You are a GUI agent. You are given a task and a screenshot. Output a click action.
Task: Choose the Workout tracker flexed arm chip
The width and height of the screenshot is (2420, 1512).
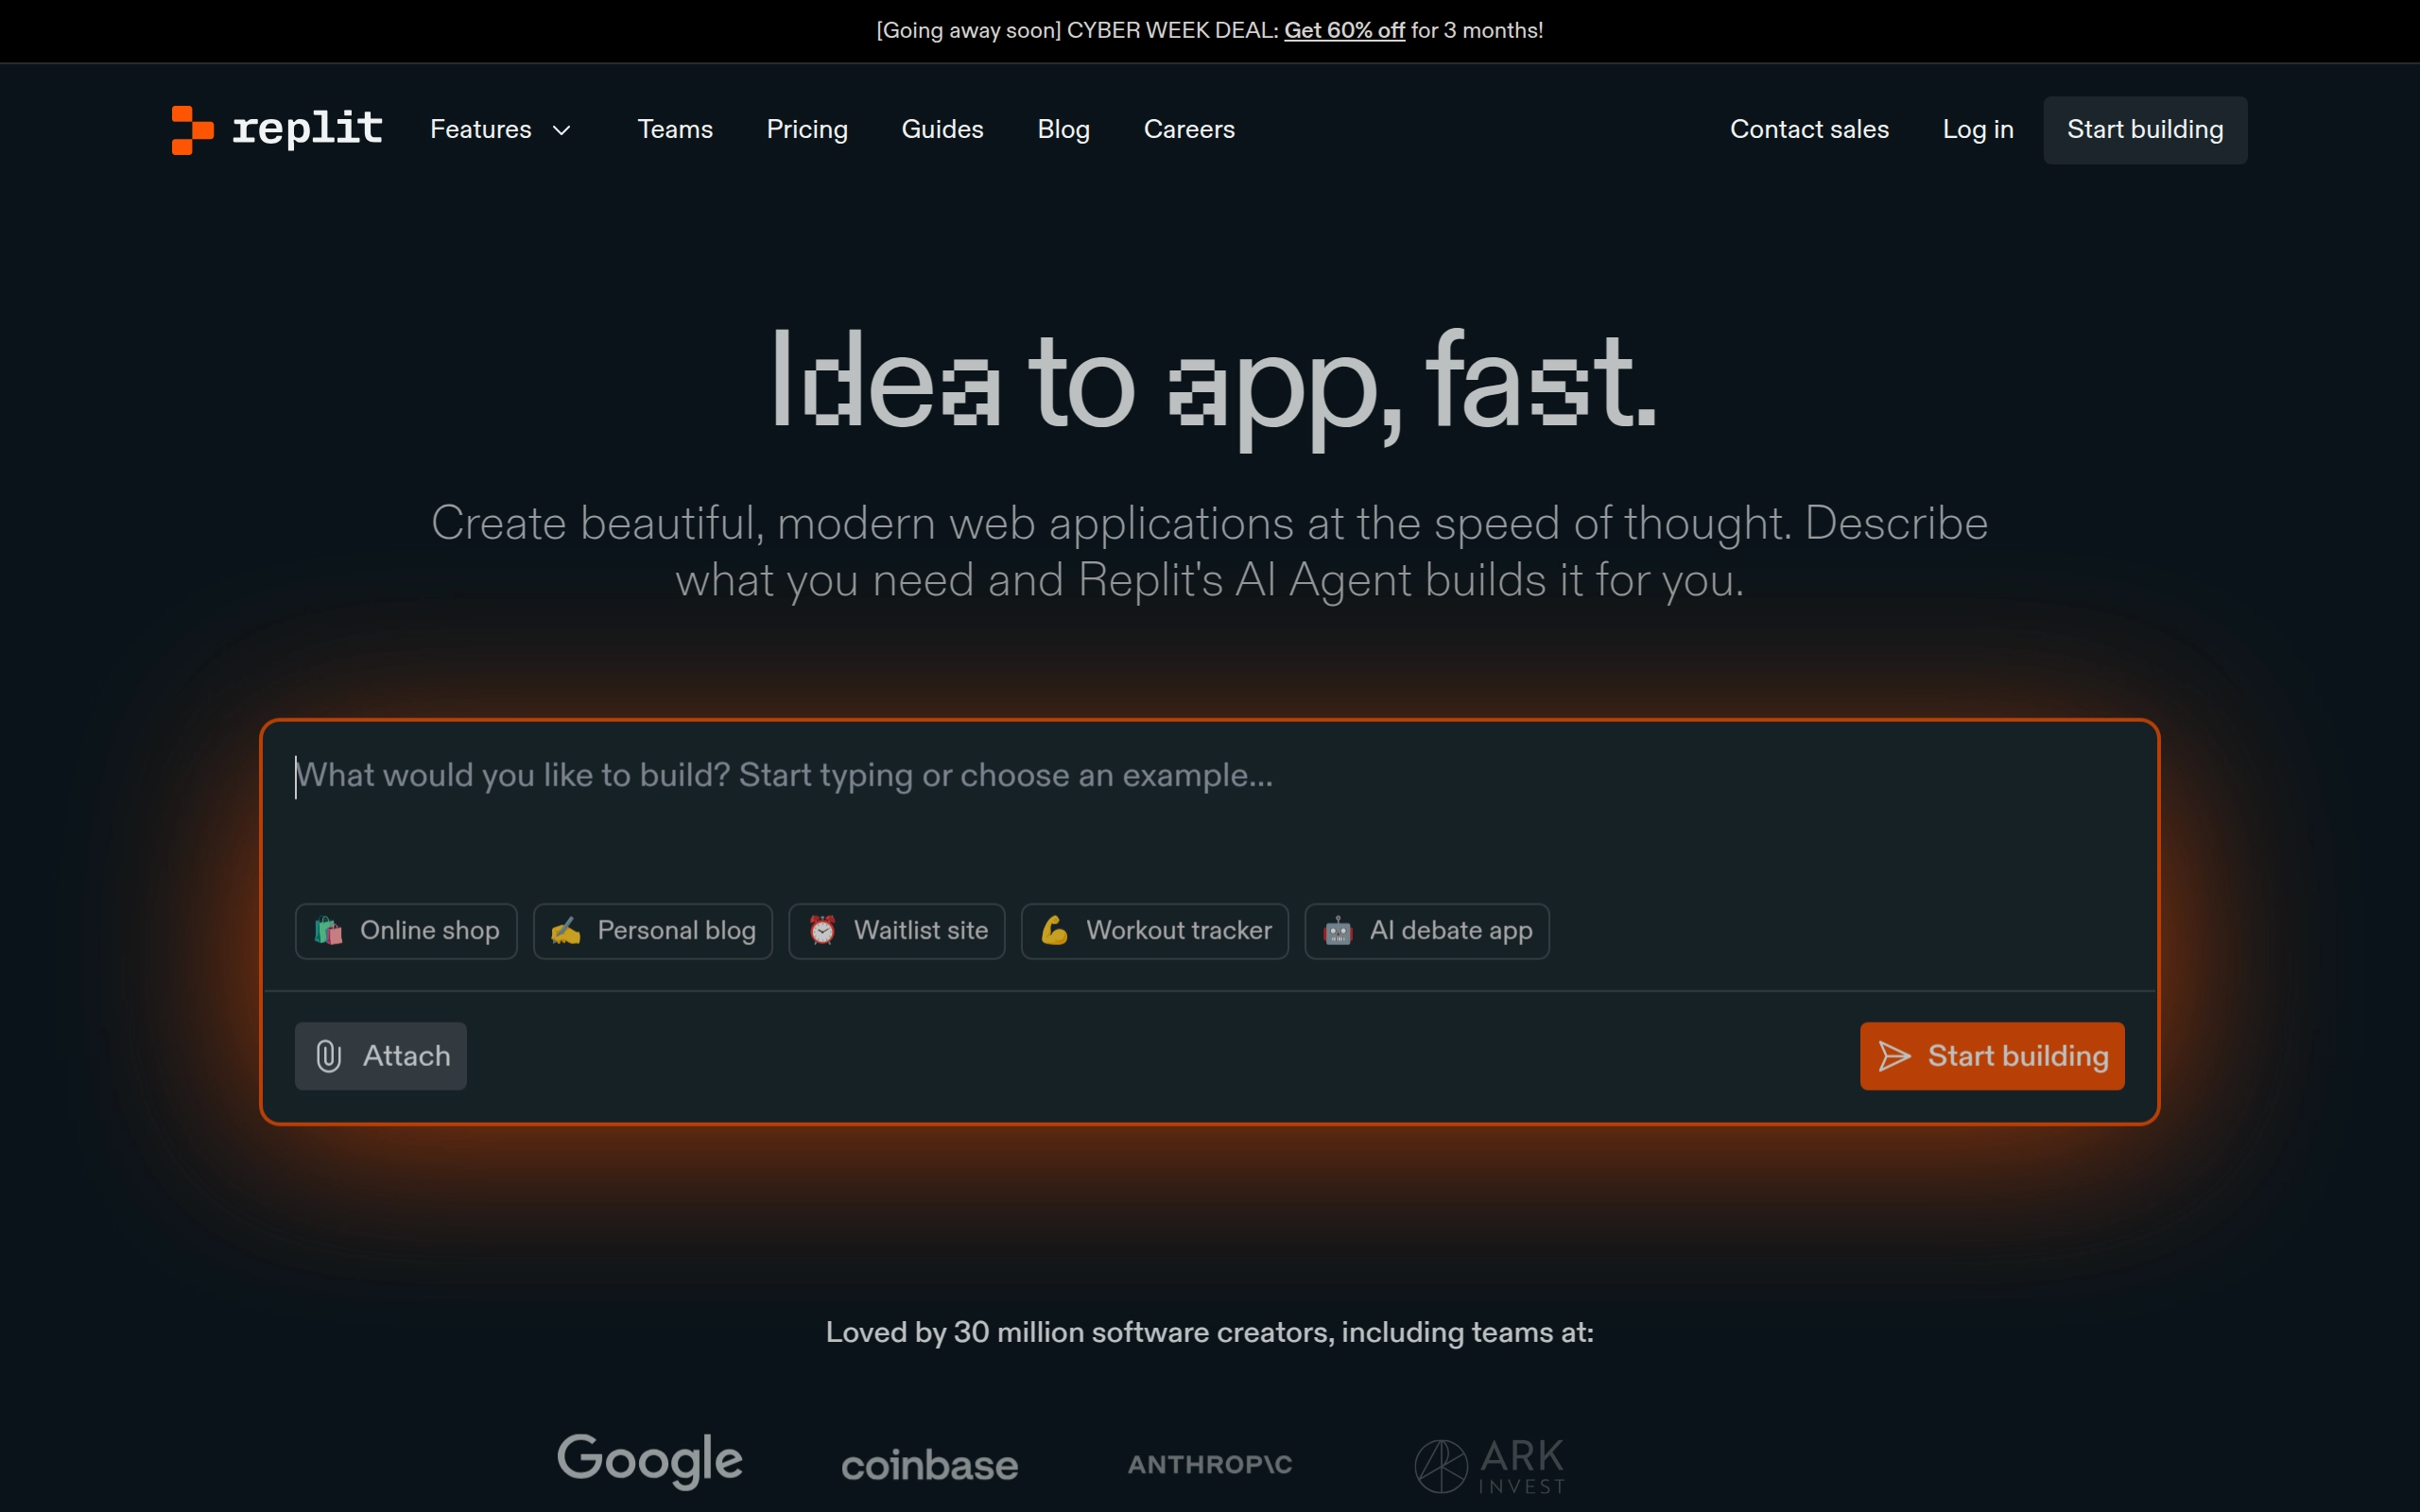[1154, 931]
